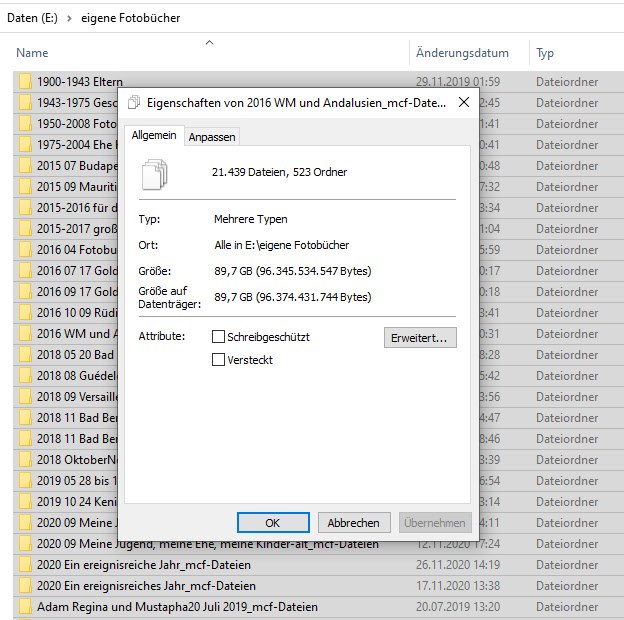The image size is (624, 620).
Task: Select the 2018 08 Guédel folder icon
Action: (25, 376)
